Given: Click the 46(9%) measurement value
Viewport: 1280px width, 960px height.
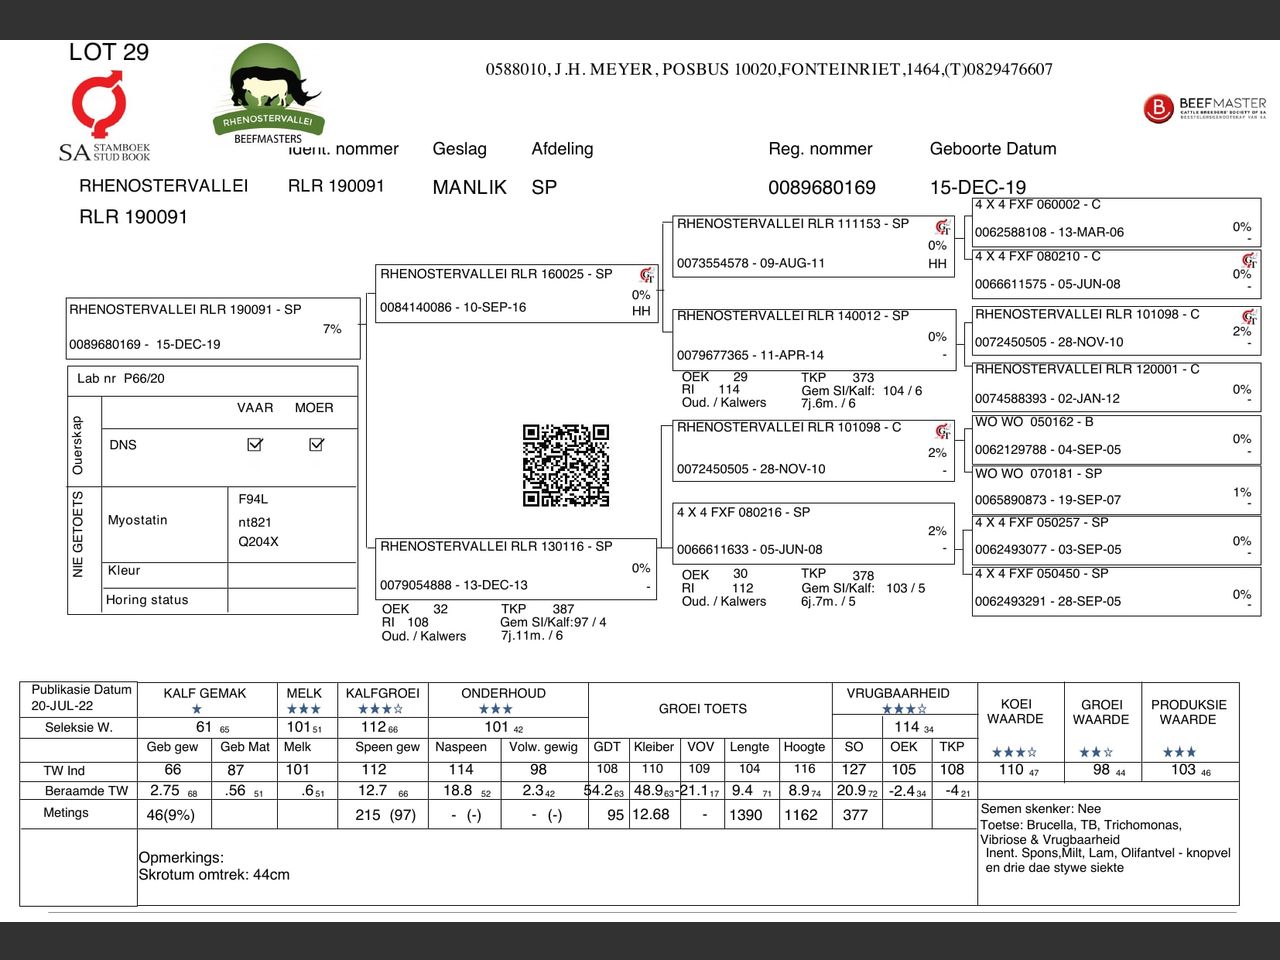Looking at the screenshot, I should (x=171, y=815).
